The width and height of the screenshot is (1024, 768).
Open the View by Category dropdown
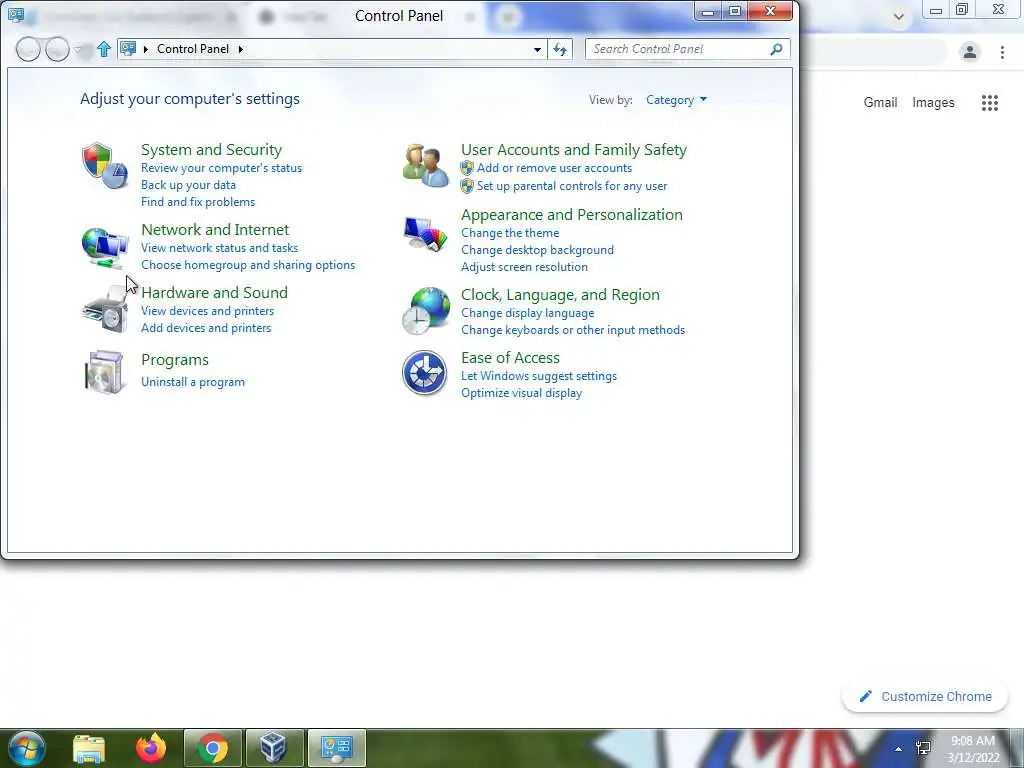676,100
